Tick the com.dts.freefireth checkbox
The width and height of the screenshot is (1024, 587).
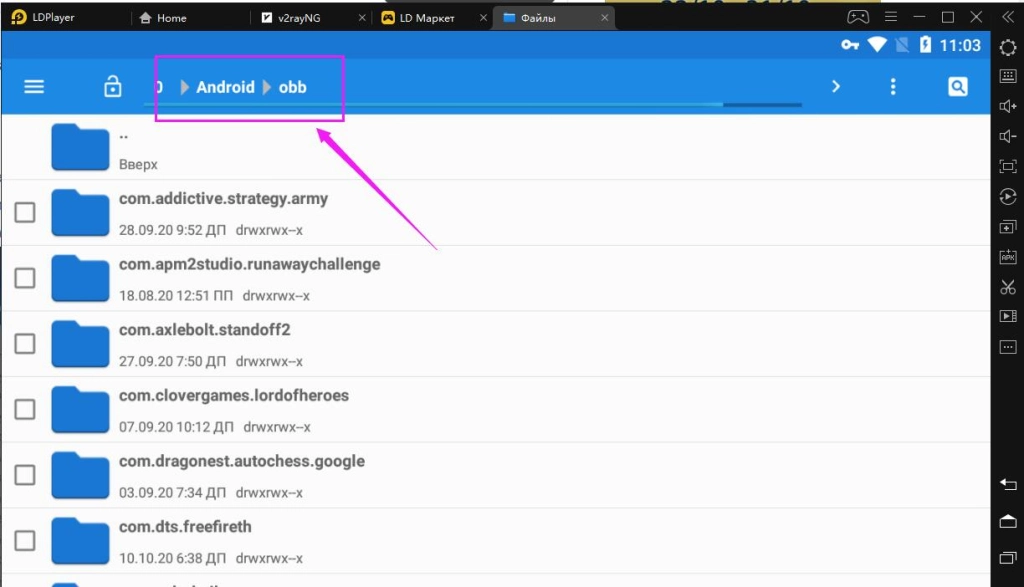(x=25, y=541)
